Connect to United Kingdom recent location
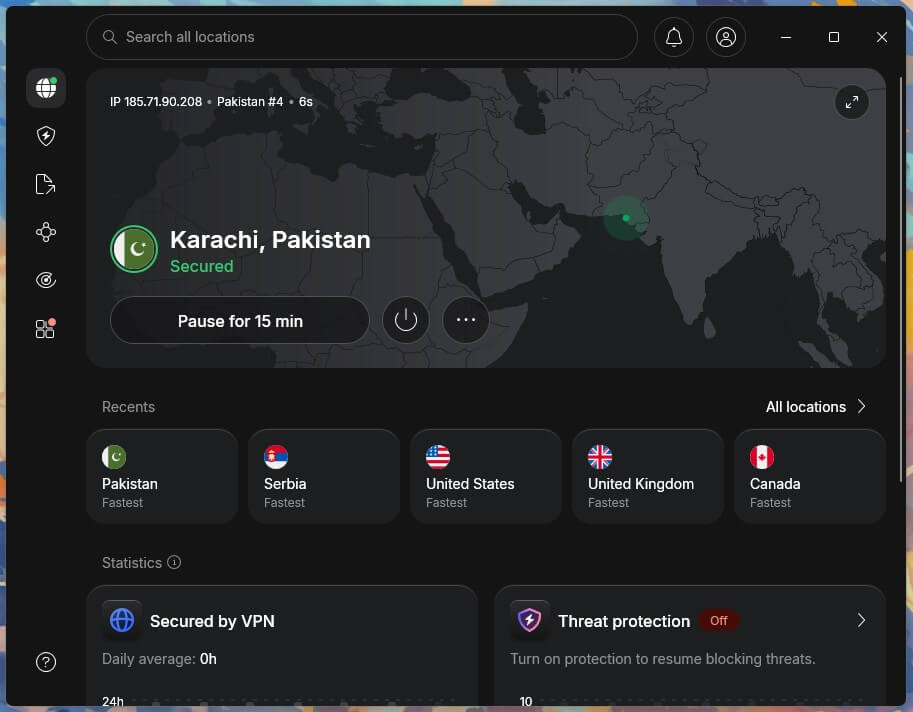This screenshot has height=712, width=913. click(x=647, y=477)
